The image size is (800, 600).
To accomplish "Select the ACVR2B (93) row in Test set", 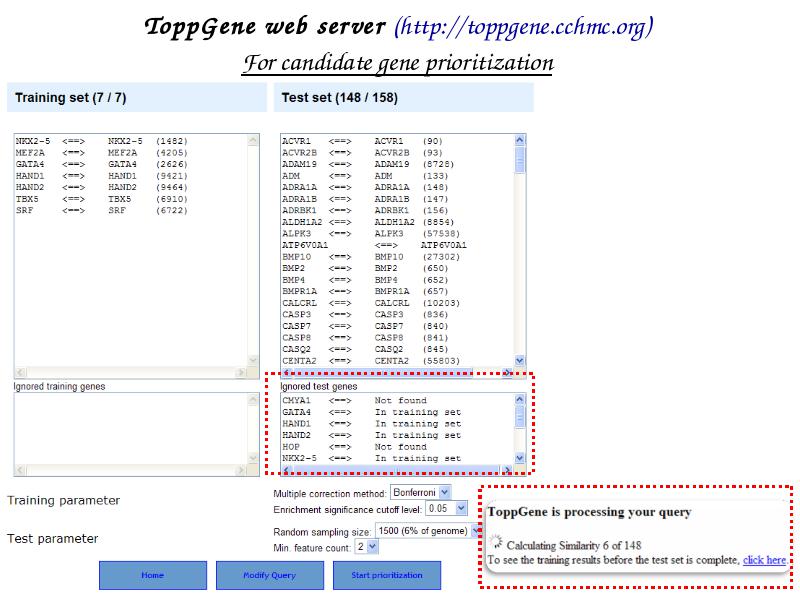I will coord(362,153).
